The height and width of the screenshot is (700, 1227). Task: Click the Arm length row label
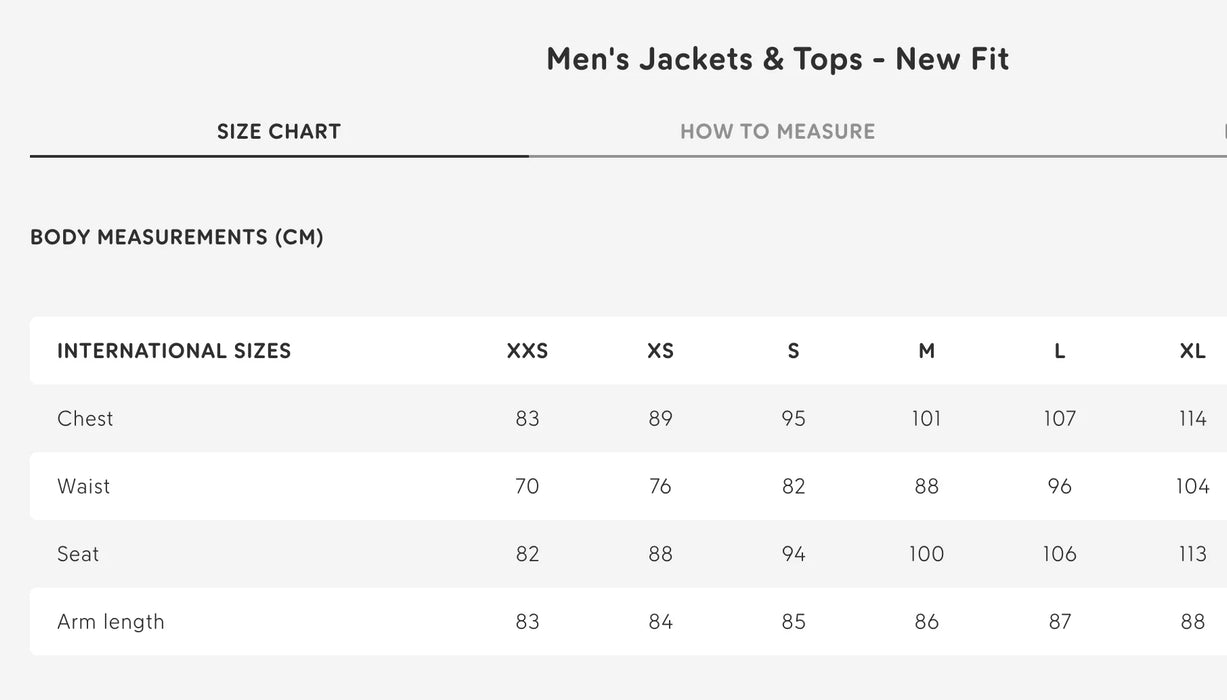point(111,621)
